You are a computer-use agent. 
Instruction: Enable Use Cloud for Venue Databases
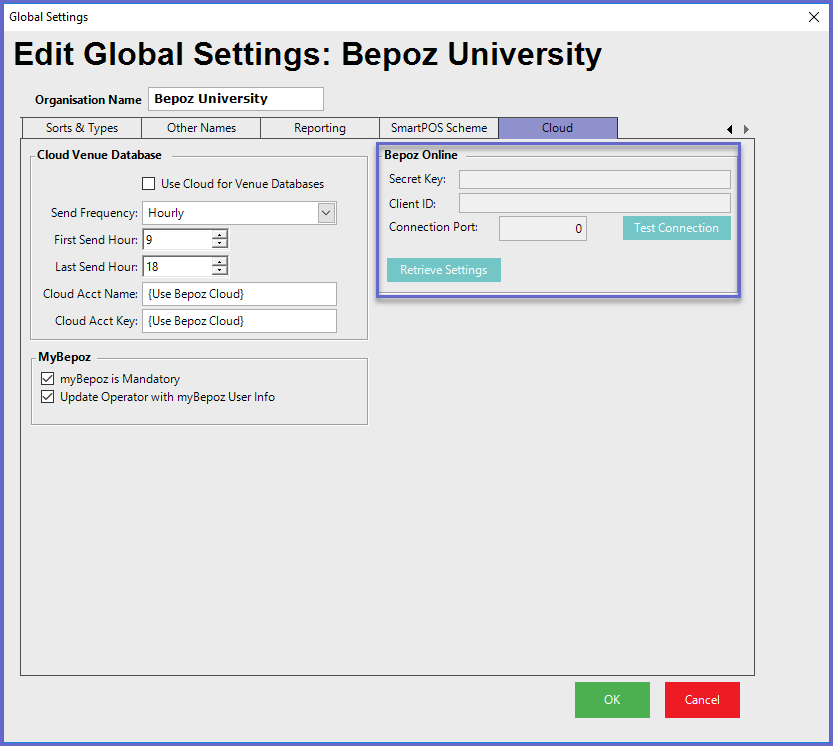pos(149,184)
